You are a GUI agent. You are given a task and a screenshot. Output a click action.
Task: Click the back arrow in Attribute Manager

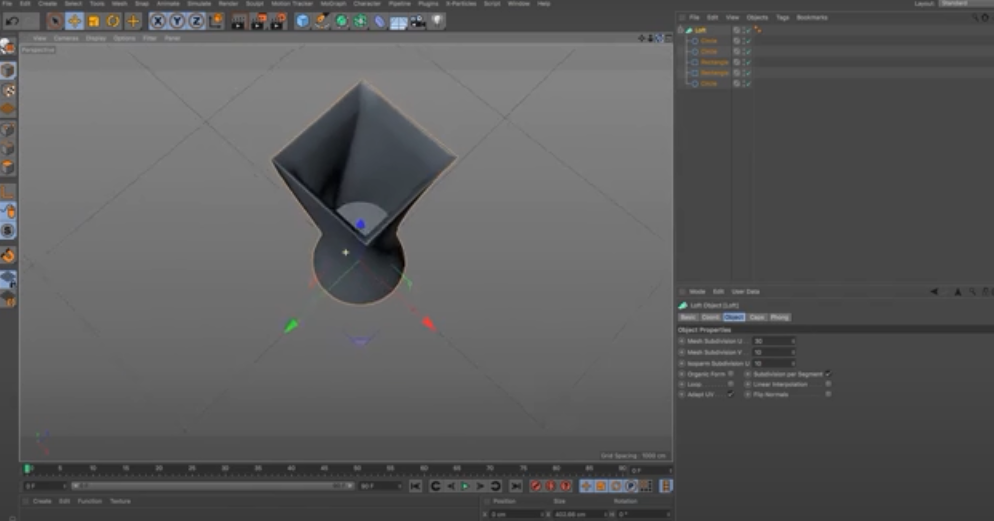pos(934,292)
